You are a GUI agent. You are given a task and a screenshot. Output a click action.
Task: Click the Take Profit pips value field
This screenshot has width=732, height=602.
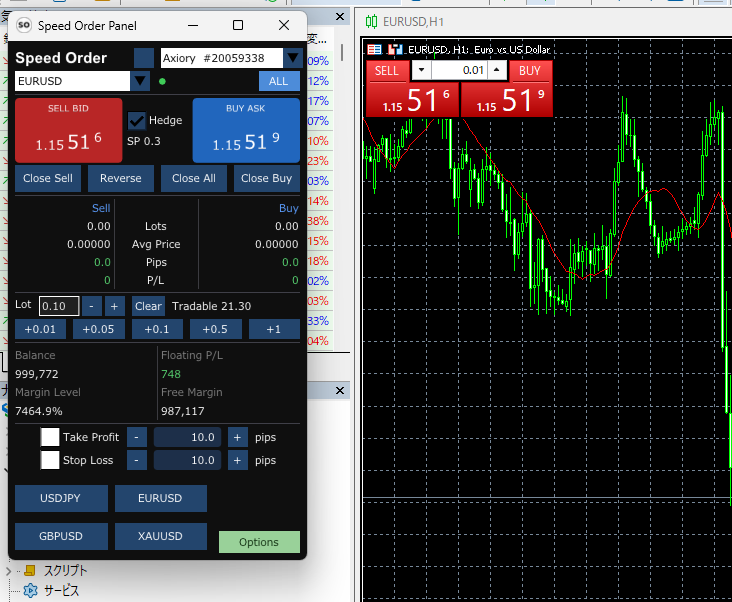click(x=187, y=437)
